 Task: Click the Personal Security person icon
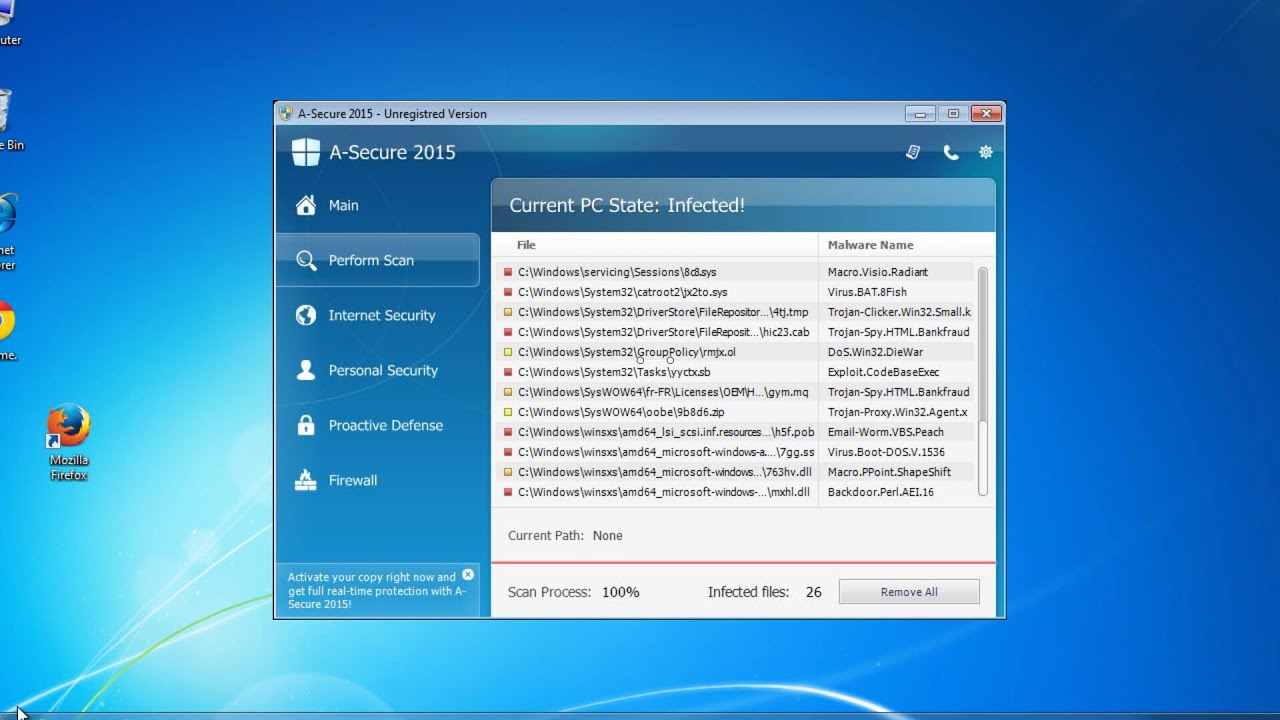306,370
